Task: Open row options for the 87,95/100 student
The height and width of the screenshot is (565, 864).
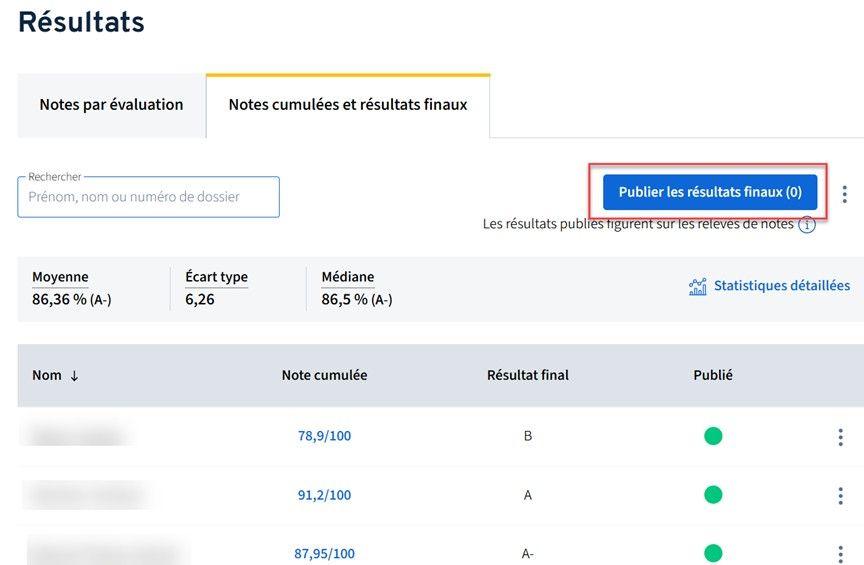Action: pyautogui.click(x=840, y=553)
